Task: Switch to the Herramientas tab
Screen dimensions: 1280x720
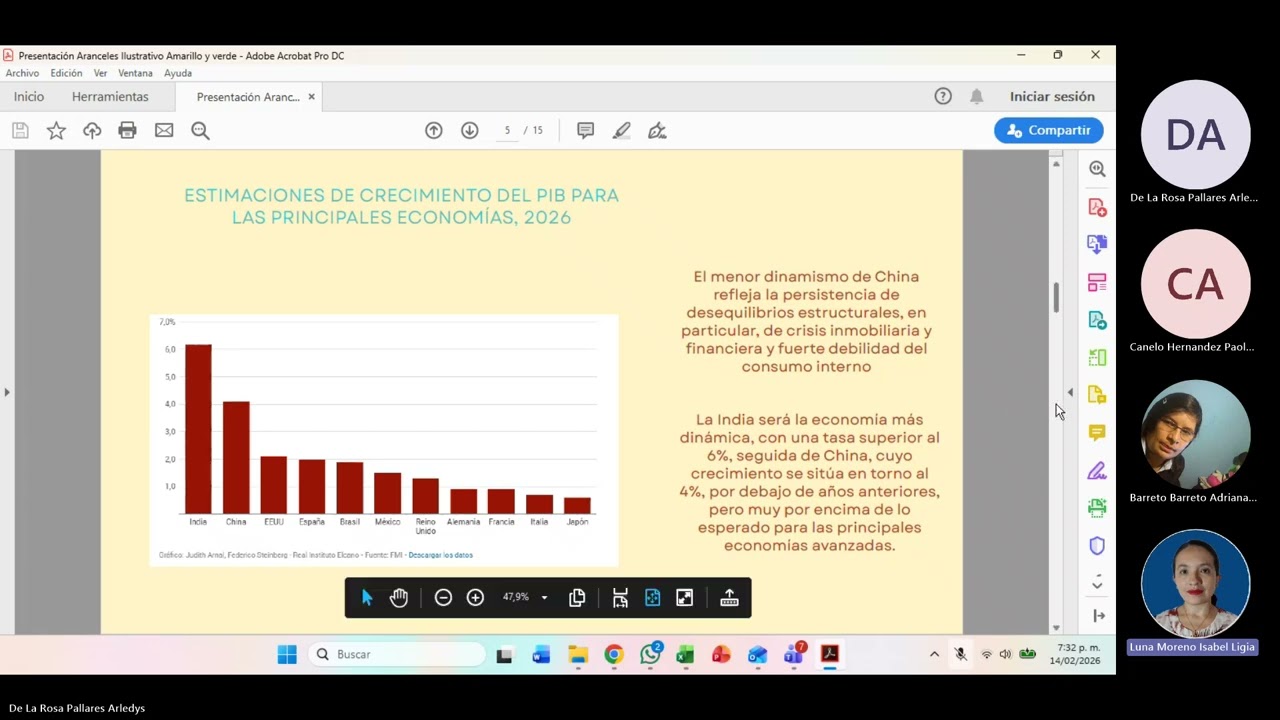Action: 110,97
